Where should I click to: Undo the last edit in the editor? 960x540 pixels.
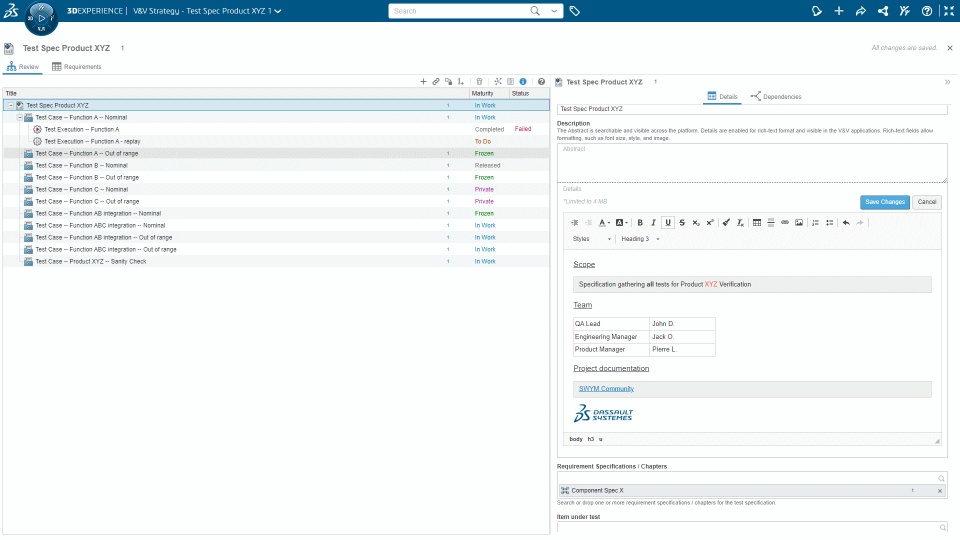[846, 223]
